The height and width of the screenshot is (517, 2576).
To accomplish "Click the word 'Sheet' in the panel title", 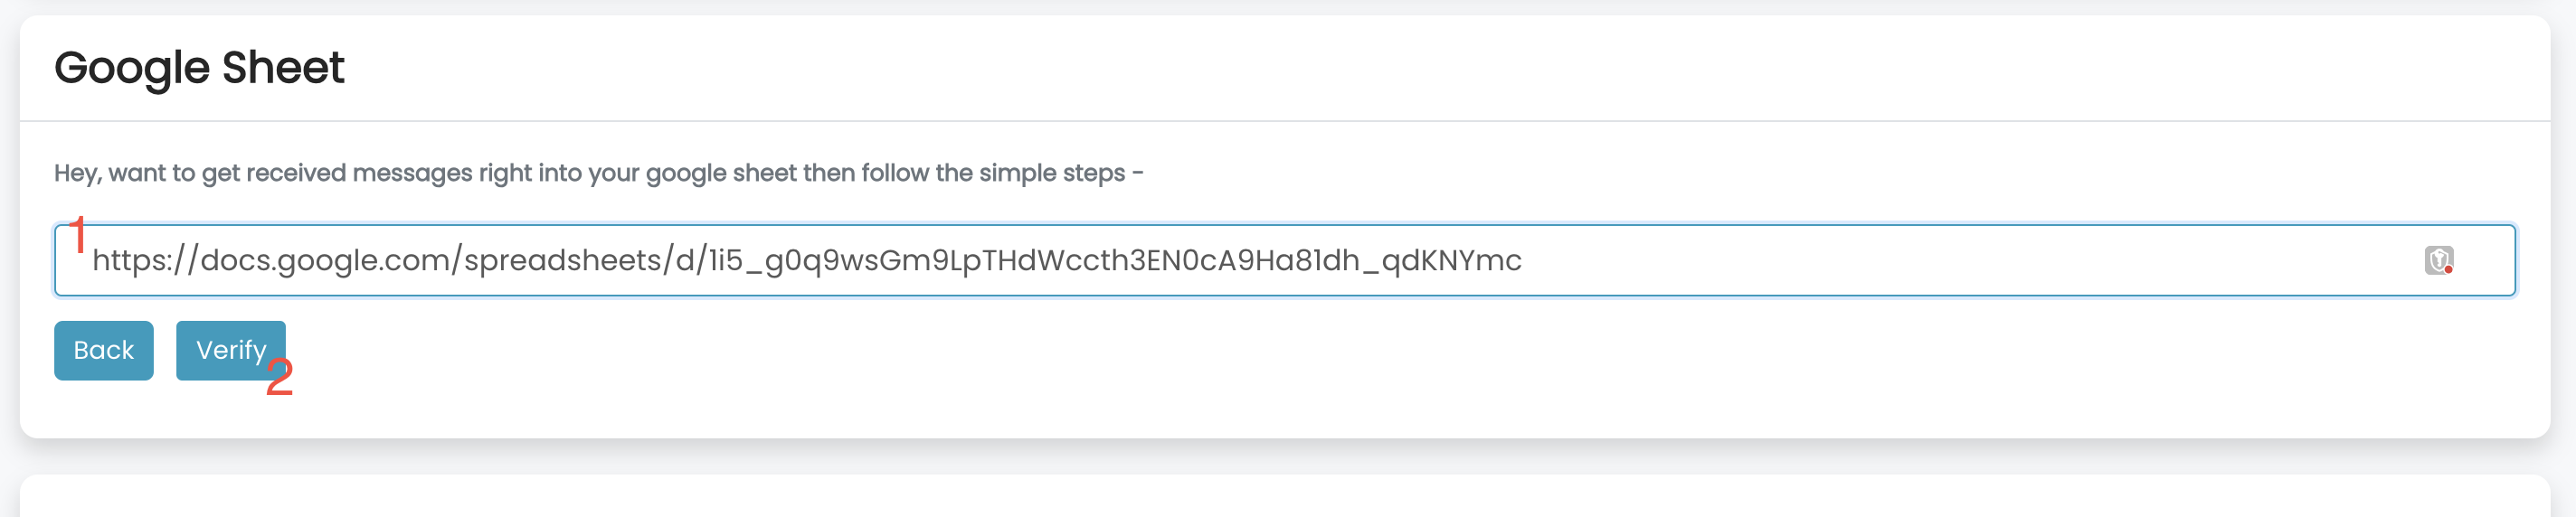I will point(283,68).
